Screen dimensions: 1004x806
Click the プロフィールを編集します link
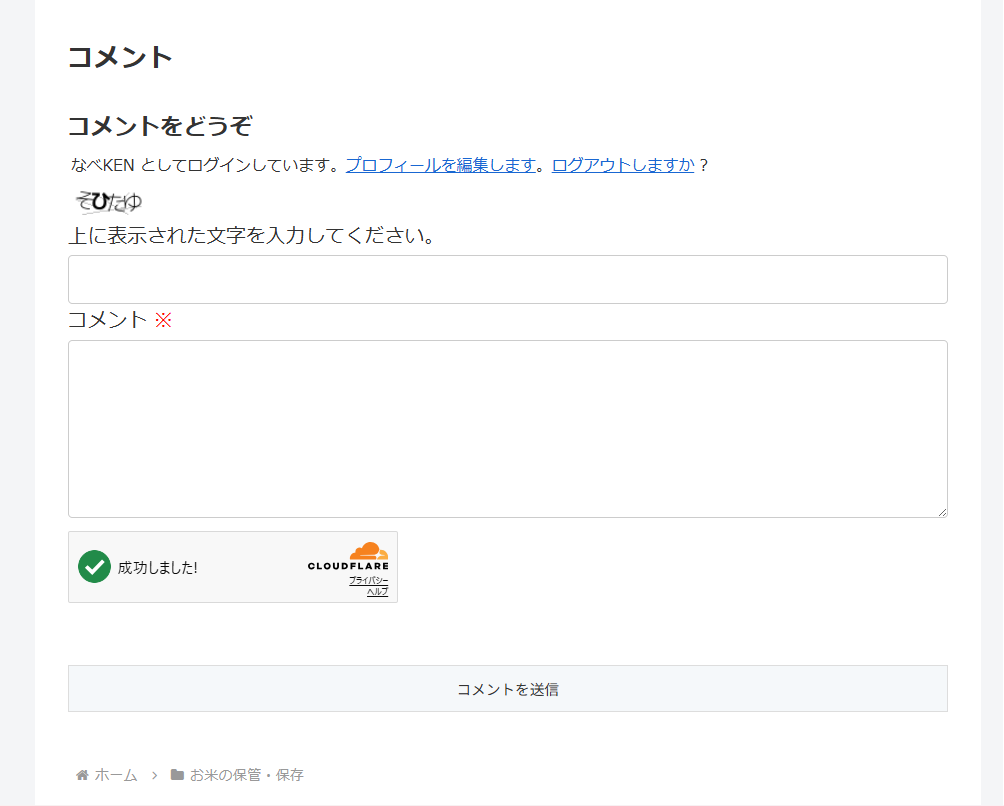pos(441,165)
